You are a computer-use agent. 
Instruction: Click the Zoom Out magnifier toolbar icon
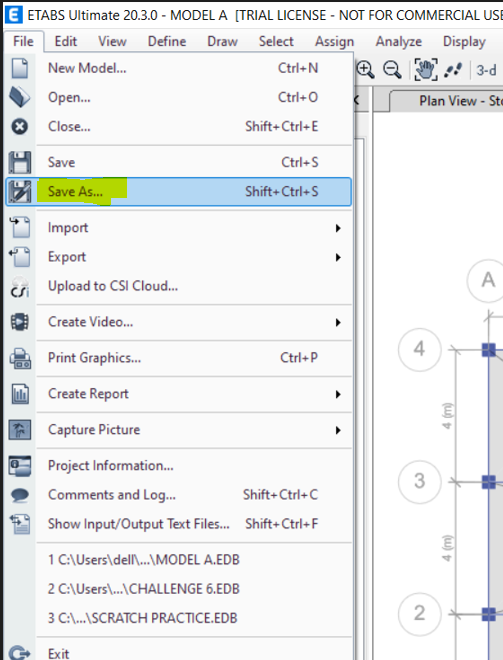tap(392, 69)
